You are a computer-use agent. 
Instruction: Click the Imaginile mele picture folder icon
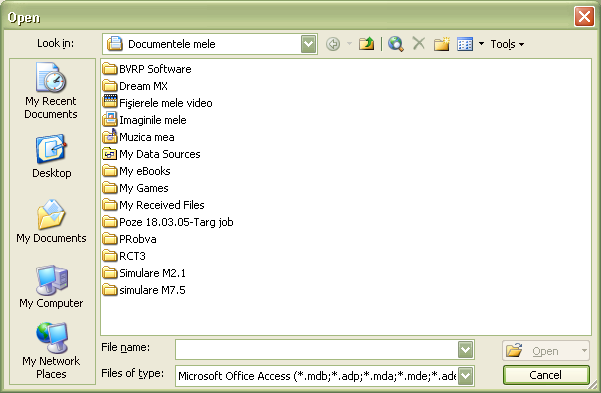point(110,119)
